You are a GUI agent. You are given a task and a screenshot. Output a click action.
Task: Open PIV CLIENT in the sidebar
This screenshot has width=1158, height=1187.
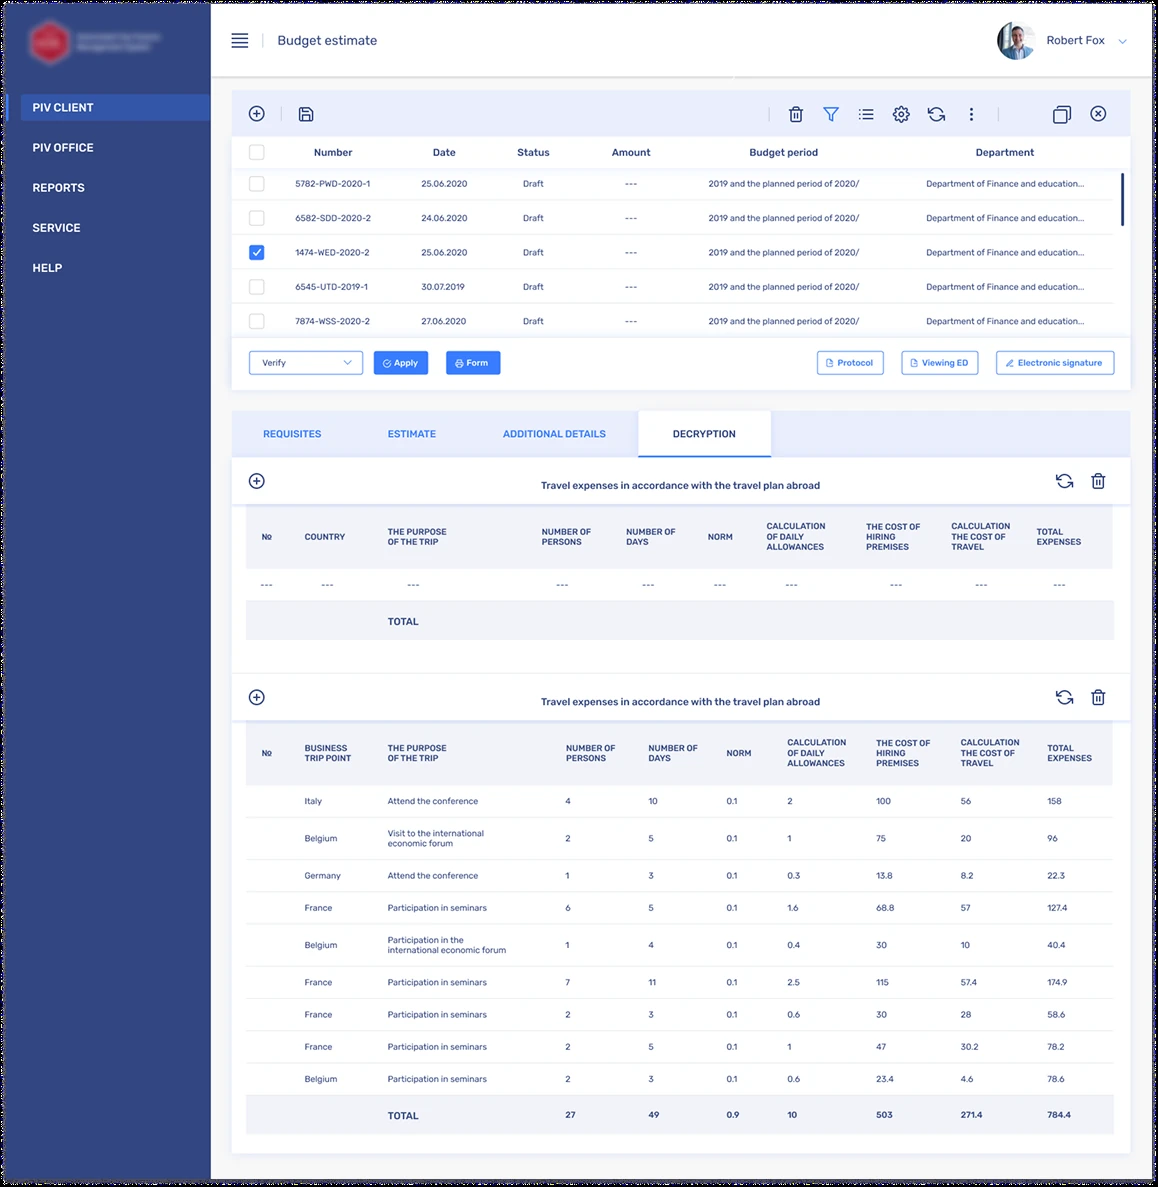point(115,107)
